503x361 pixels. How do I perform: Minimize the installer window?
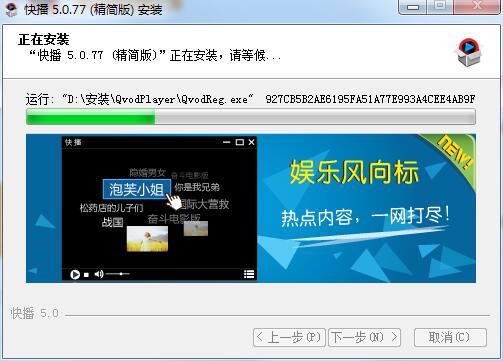coord(413,7)
